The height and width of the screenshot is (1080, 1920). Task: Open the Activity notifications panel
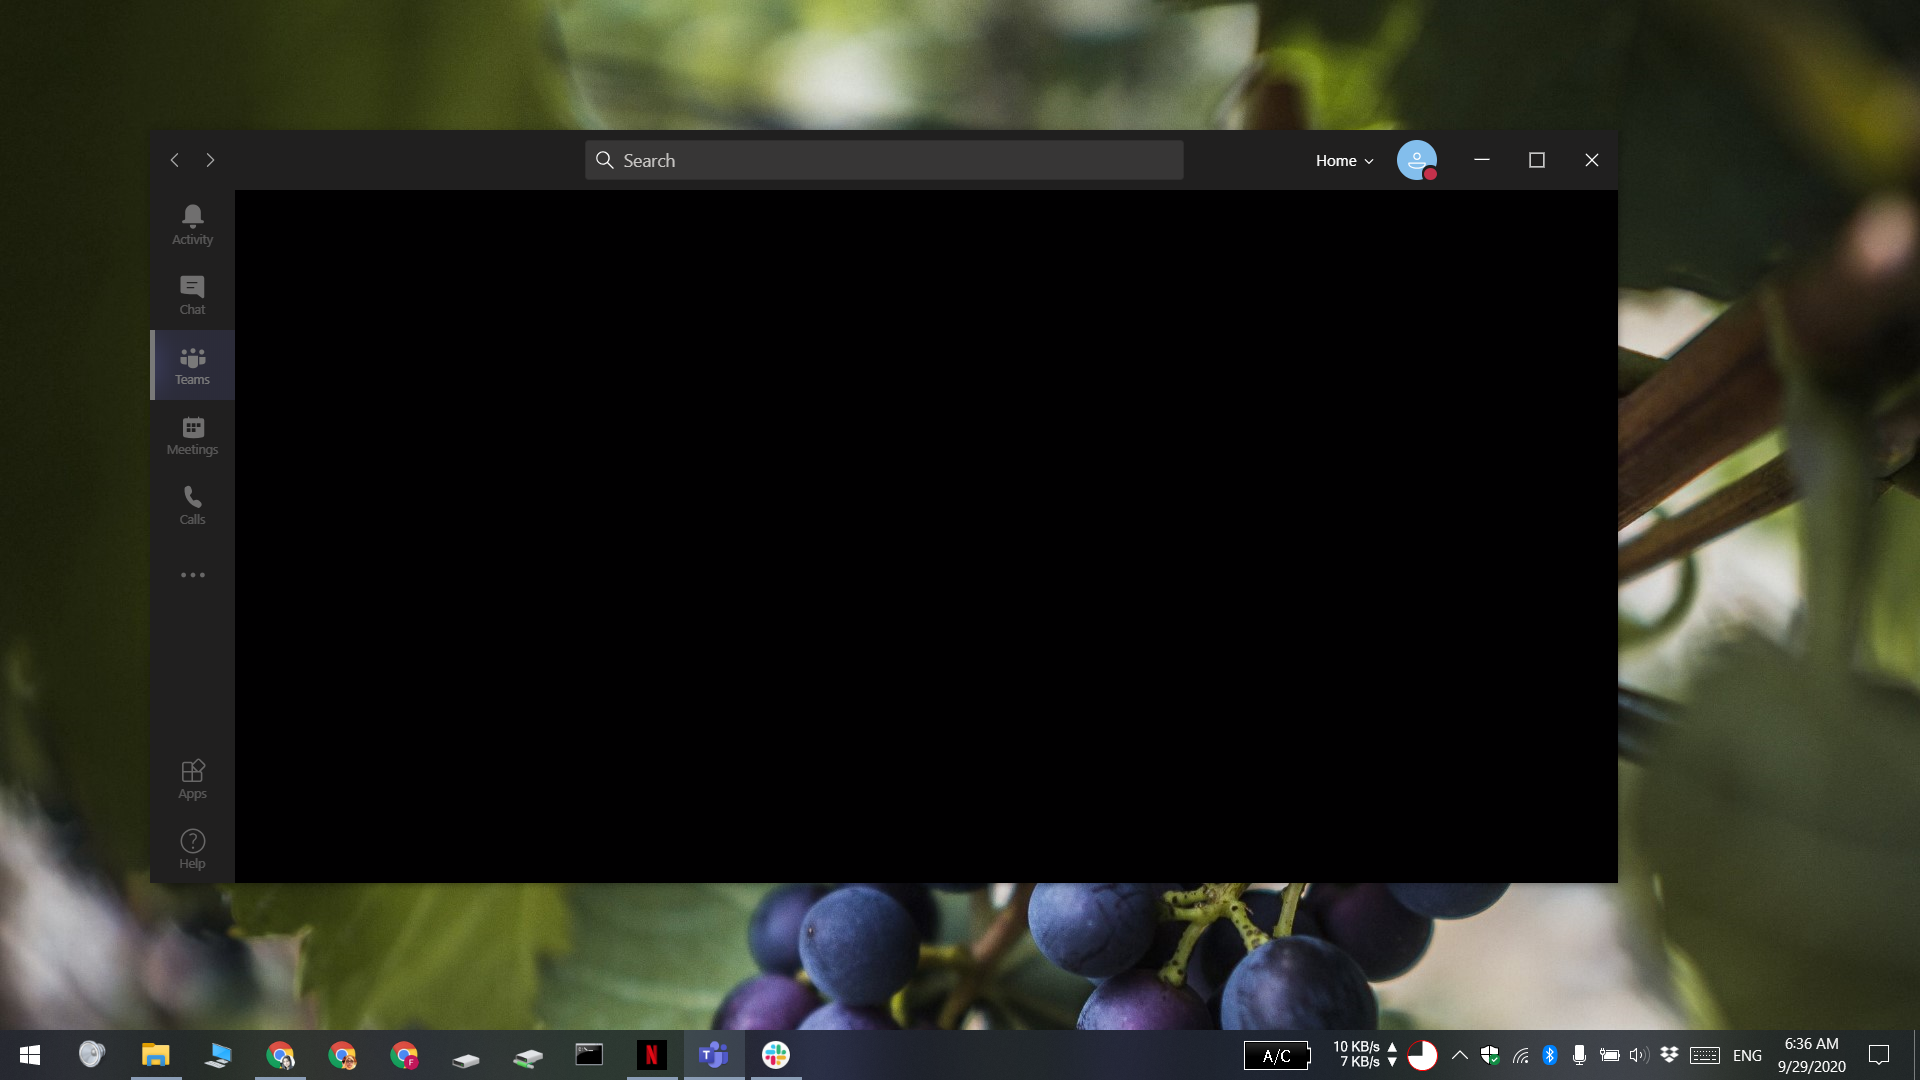click(x=191, y=224)
